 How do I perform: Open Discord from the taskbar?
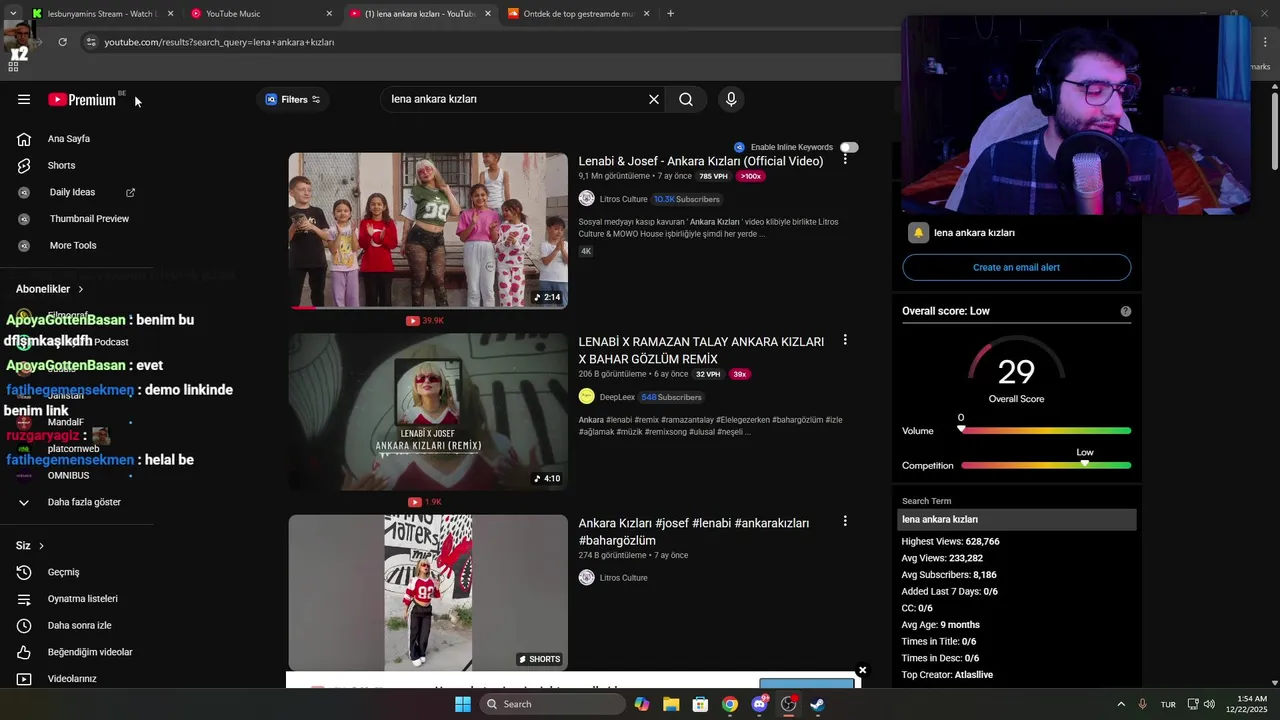point(760,704)
